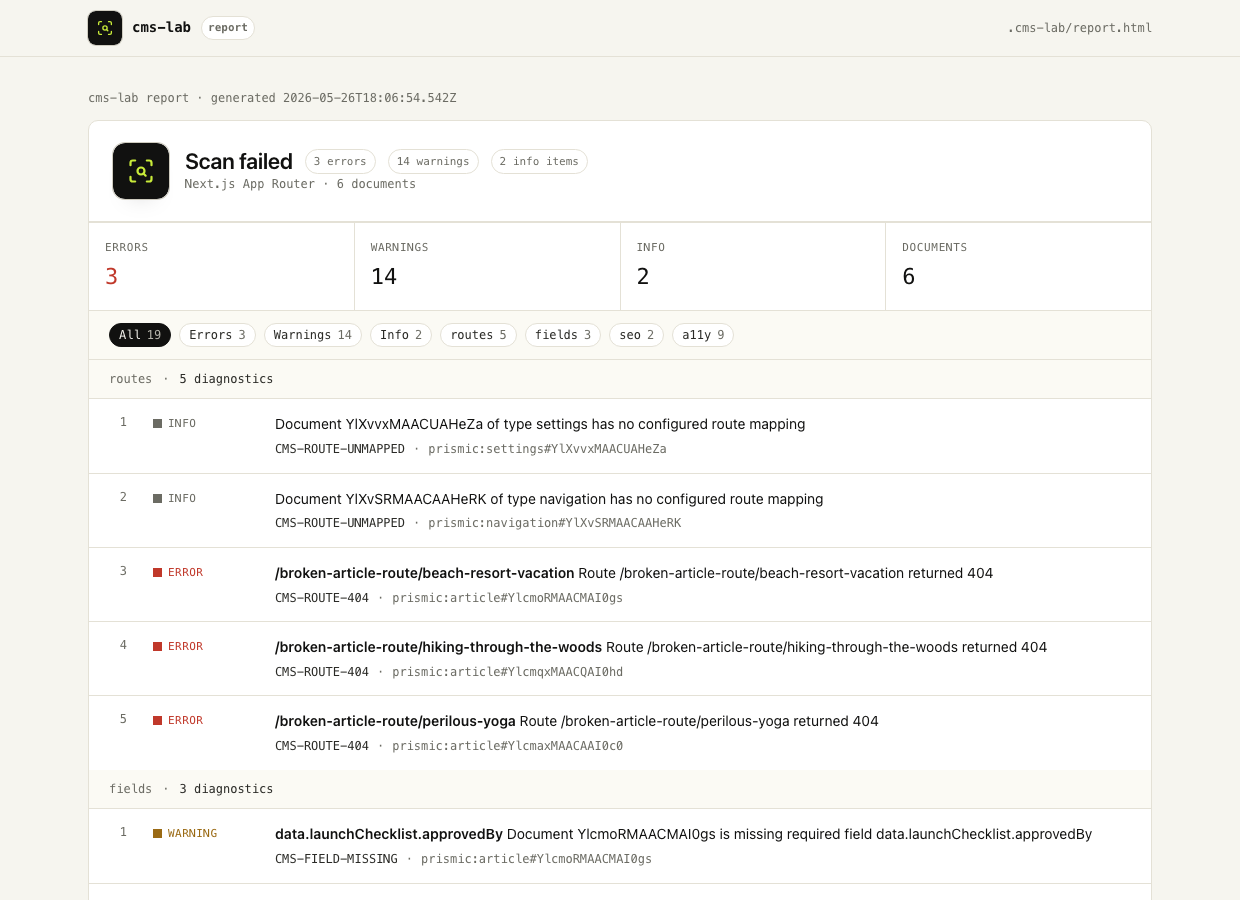Click the Info summary card
Image resolution: width=1240 pixels, height=900 pixels.
click(753, 266)
